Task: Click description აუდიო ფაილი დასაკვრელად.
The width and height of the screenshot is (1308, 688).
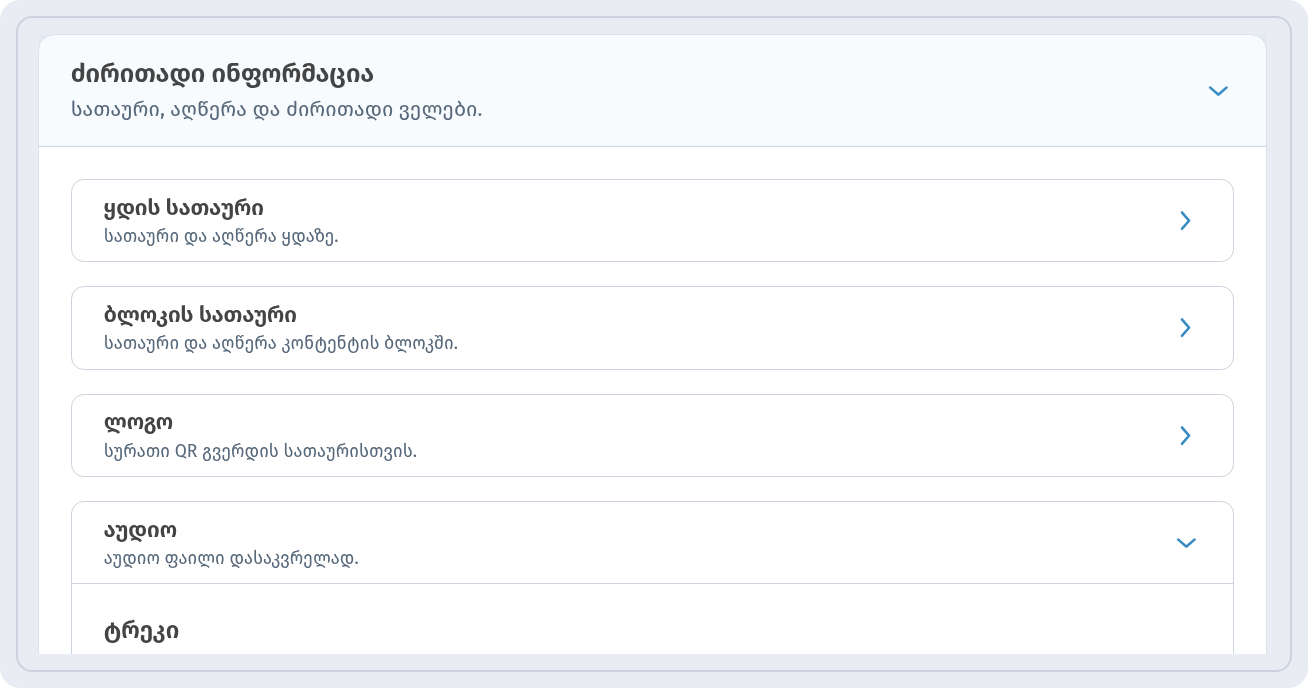Action: [x=231, y=558]
